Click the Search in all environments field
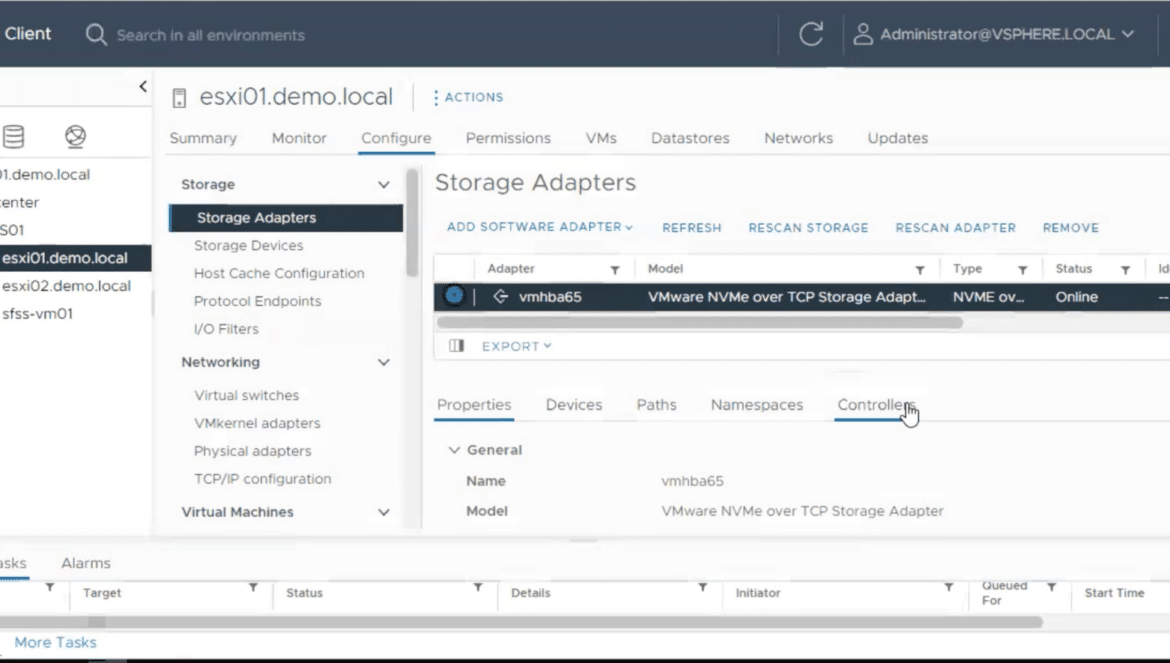1170x663 pixels. [210, 35]
